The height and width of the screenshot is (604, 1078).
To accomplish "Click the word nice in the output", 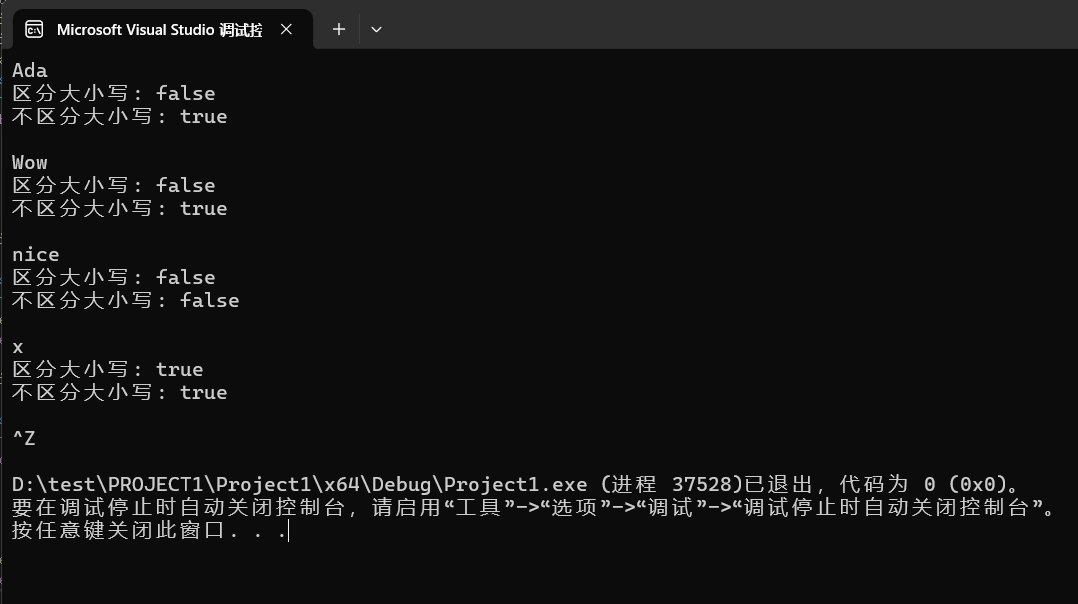I will pyautogui.click(x=36, y=255).
